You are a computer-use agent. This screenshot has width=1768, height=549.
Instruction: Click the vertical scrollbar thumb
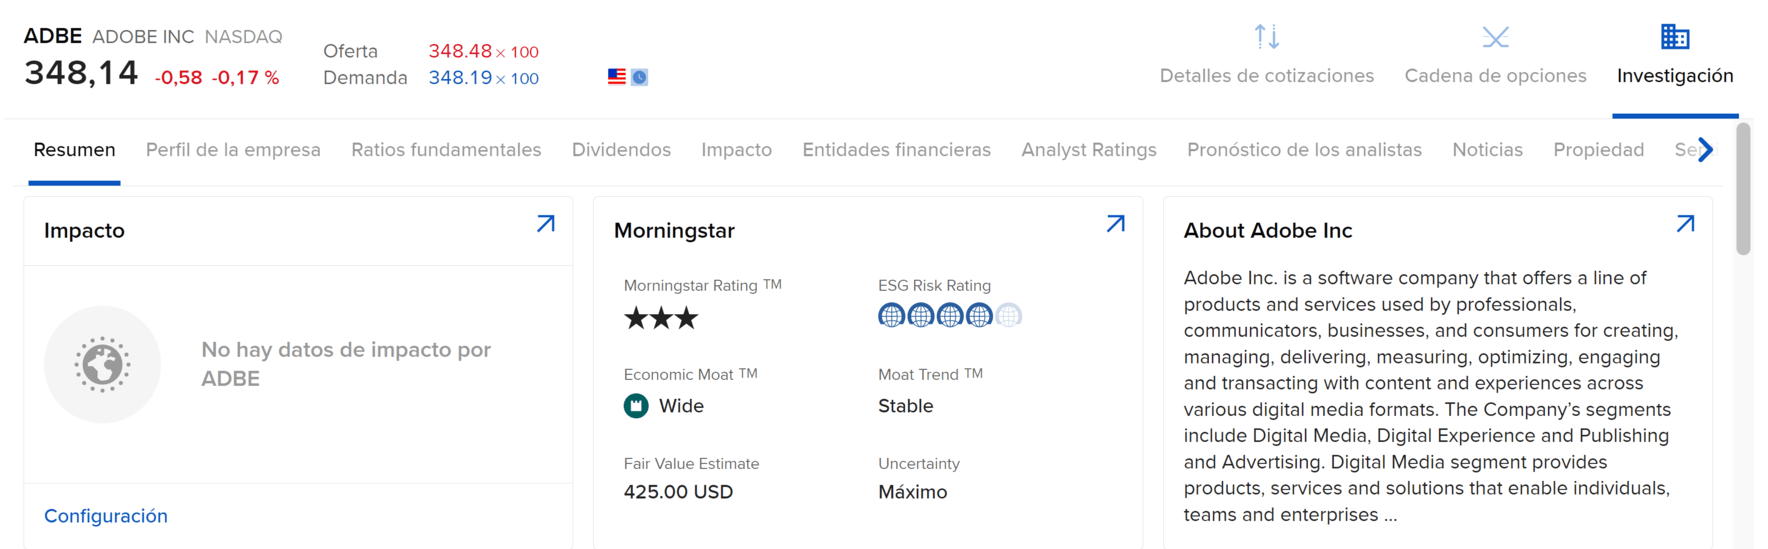(x=1744, y=188)
